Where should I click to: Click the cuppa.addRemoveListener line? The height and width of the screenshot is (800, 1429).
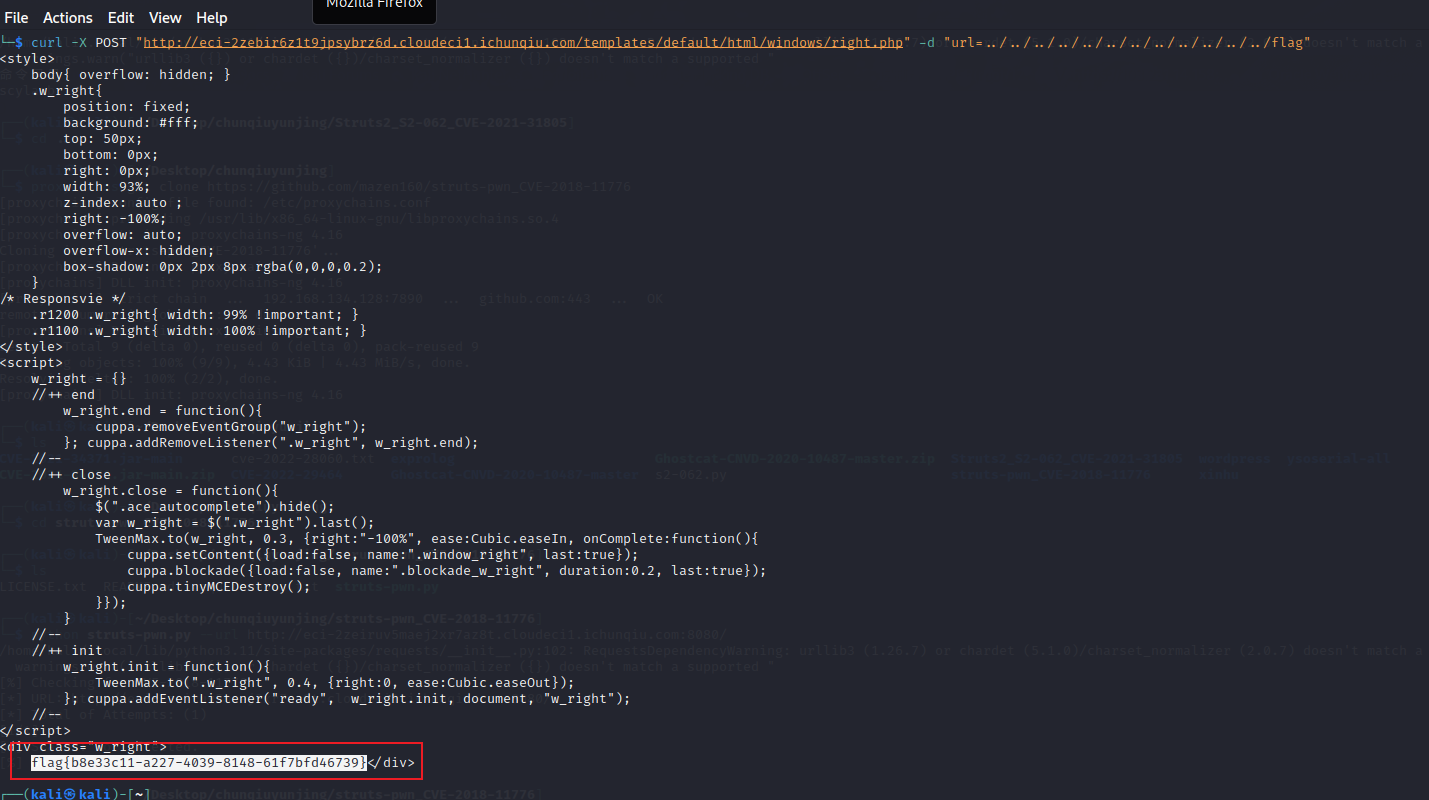pos(271,443)
